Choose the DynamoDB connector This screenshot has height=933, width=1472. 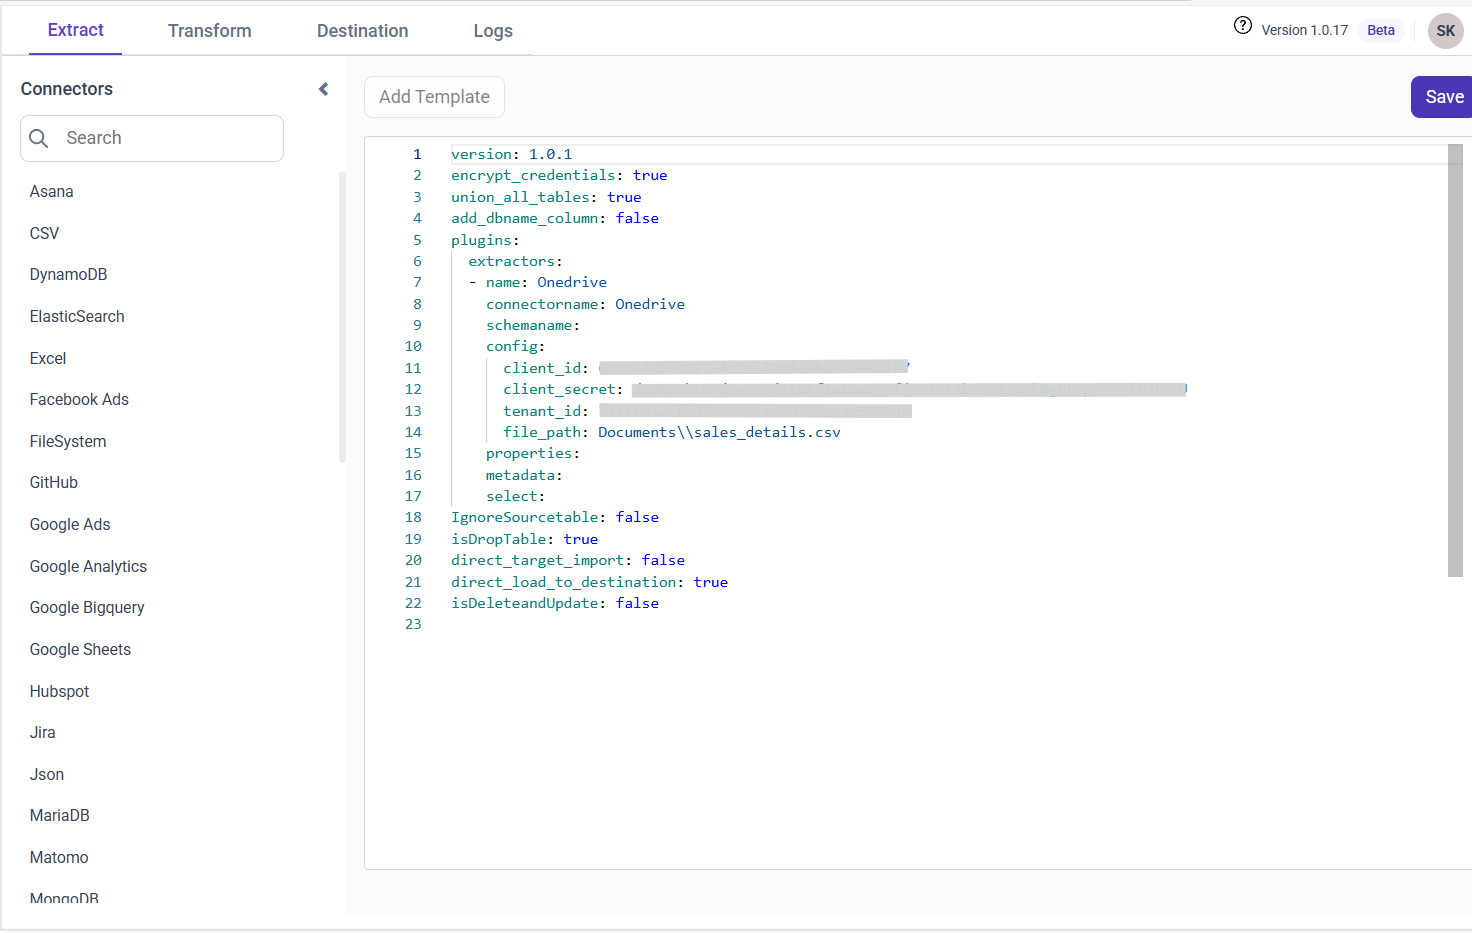[x=68, y=274]
